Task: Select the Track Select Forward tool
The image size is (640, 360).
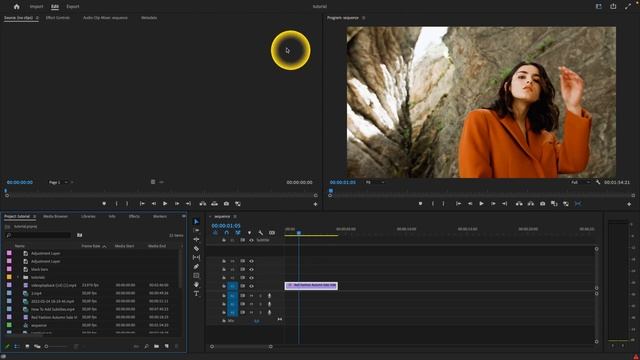Action: pos(196,230)
